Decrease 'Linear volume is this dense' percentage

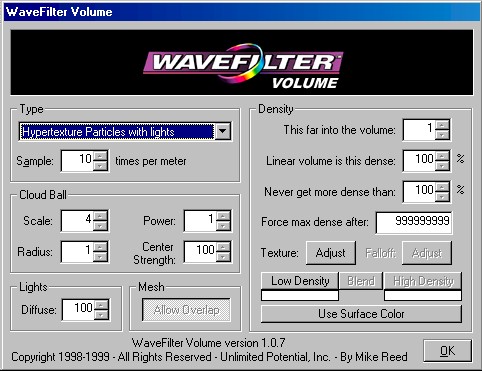(442, 166)
